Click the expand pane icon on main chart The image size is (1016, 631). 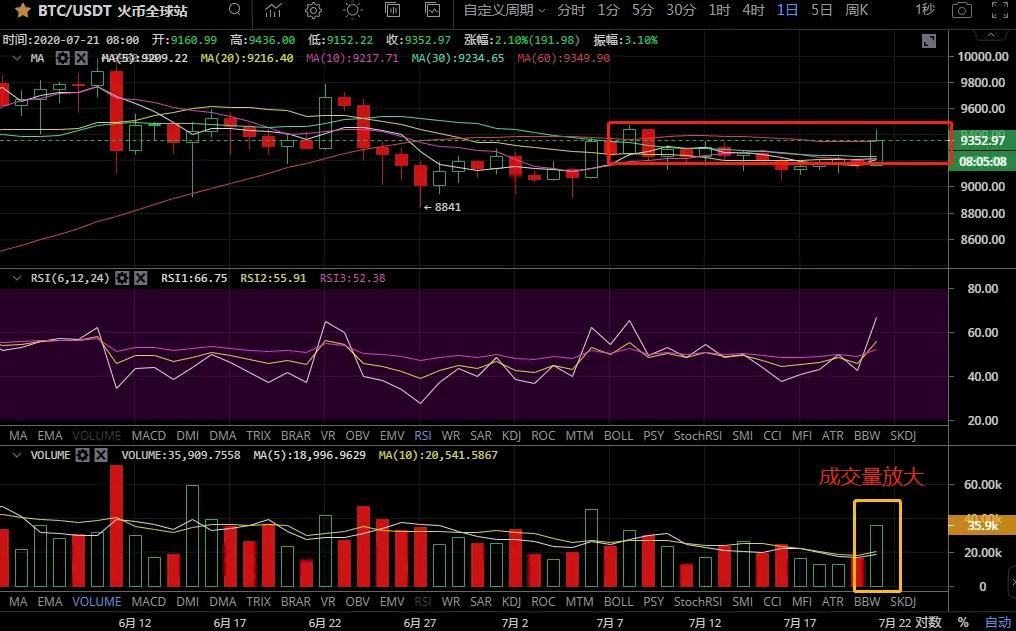tap(929, 41)
